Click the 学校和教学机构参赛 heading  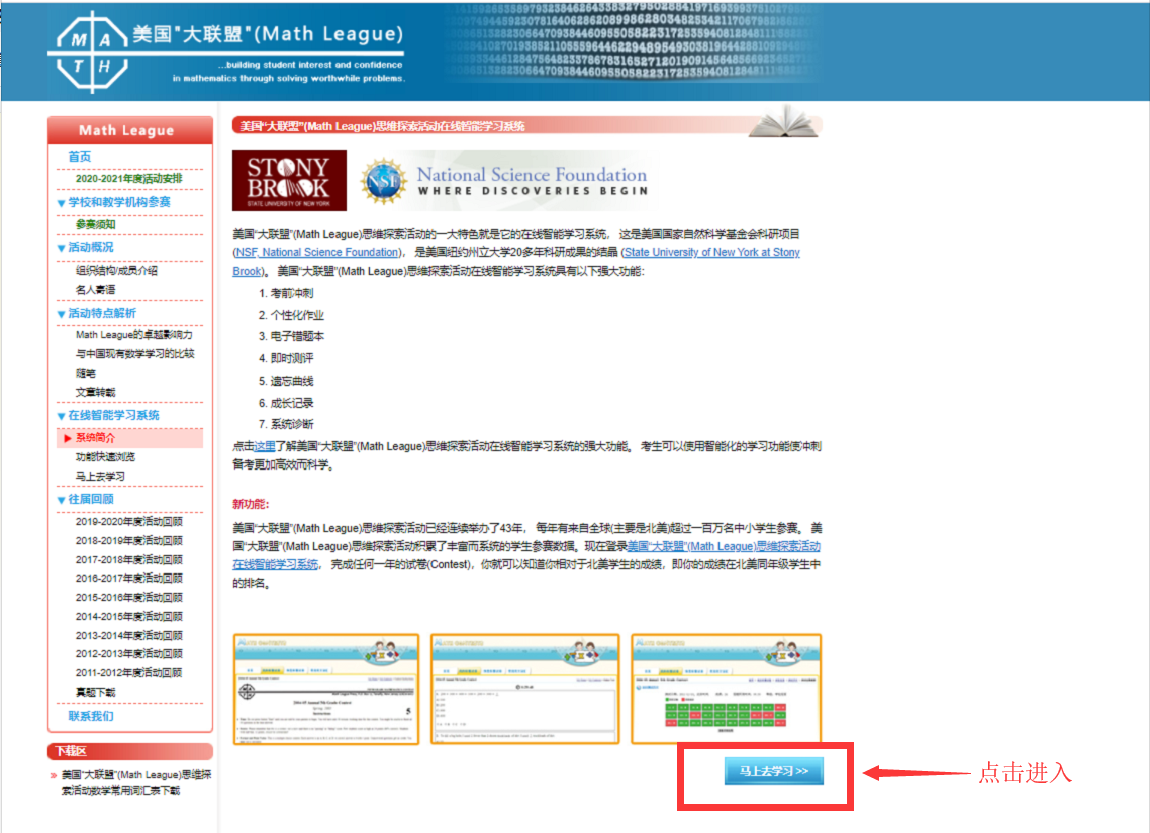(x=120, y=202)
